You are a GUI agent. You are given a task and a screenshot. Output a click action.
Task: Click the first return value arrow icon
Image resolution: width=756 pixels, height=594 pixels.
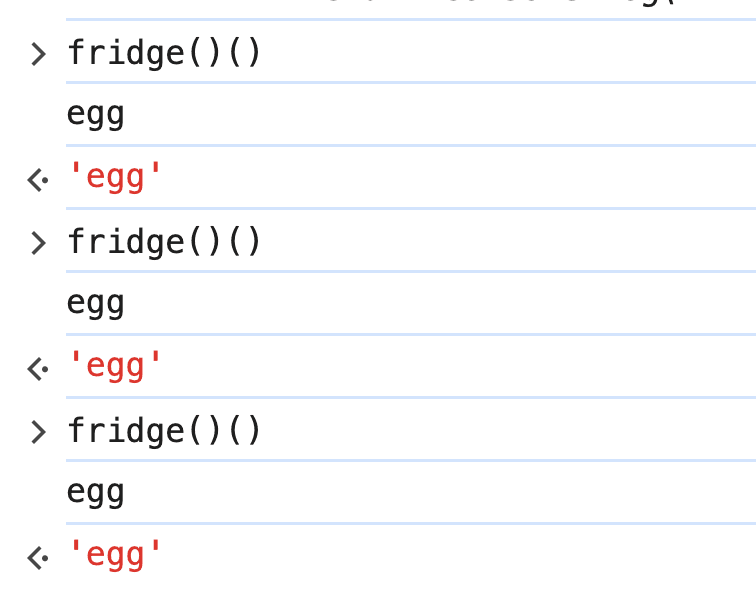click(x=38, y=180)
